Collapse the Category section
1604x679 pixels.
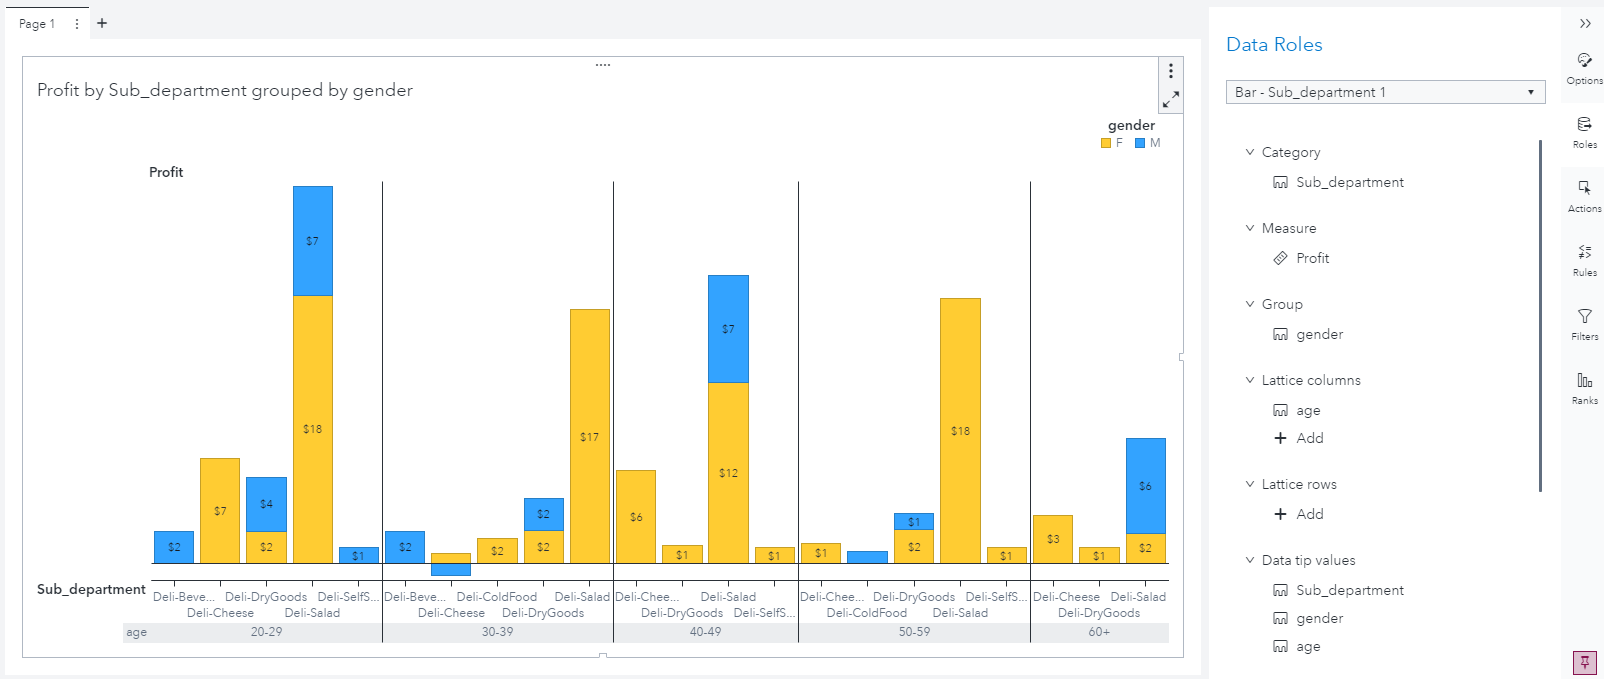[1249, 151]
